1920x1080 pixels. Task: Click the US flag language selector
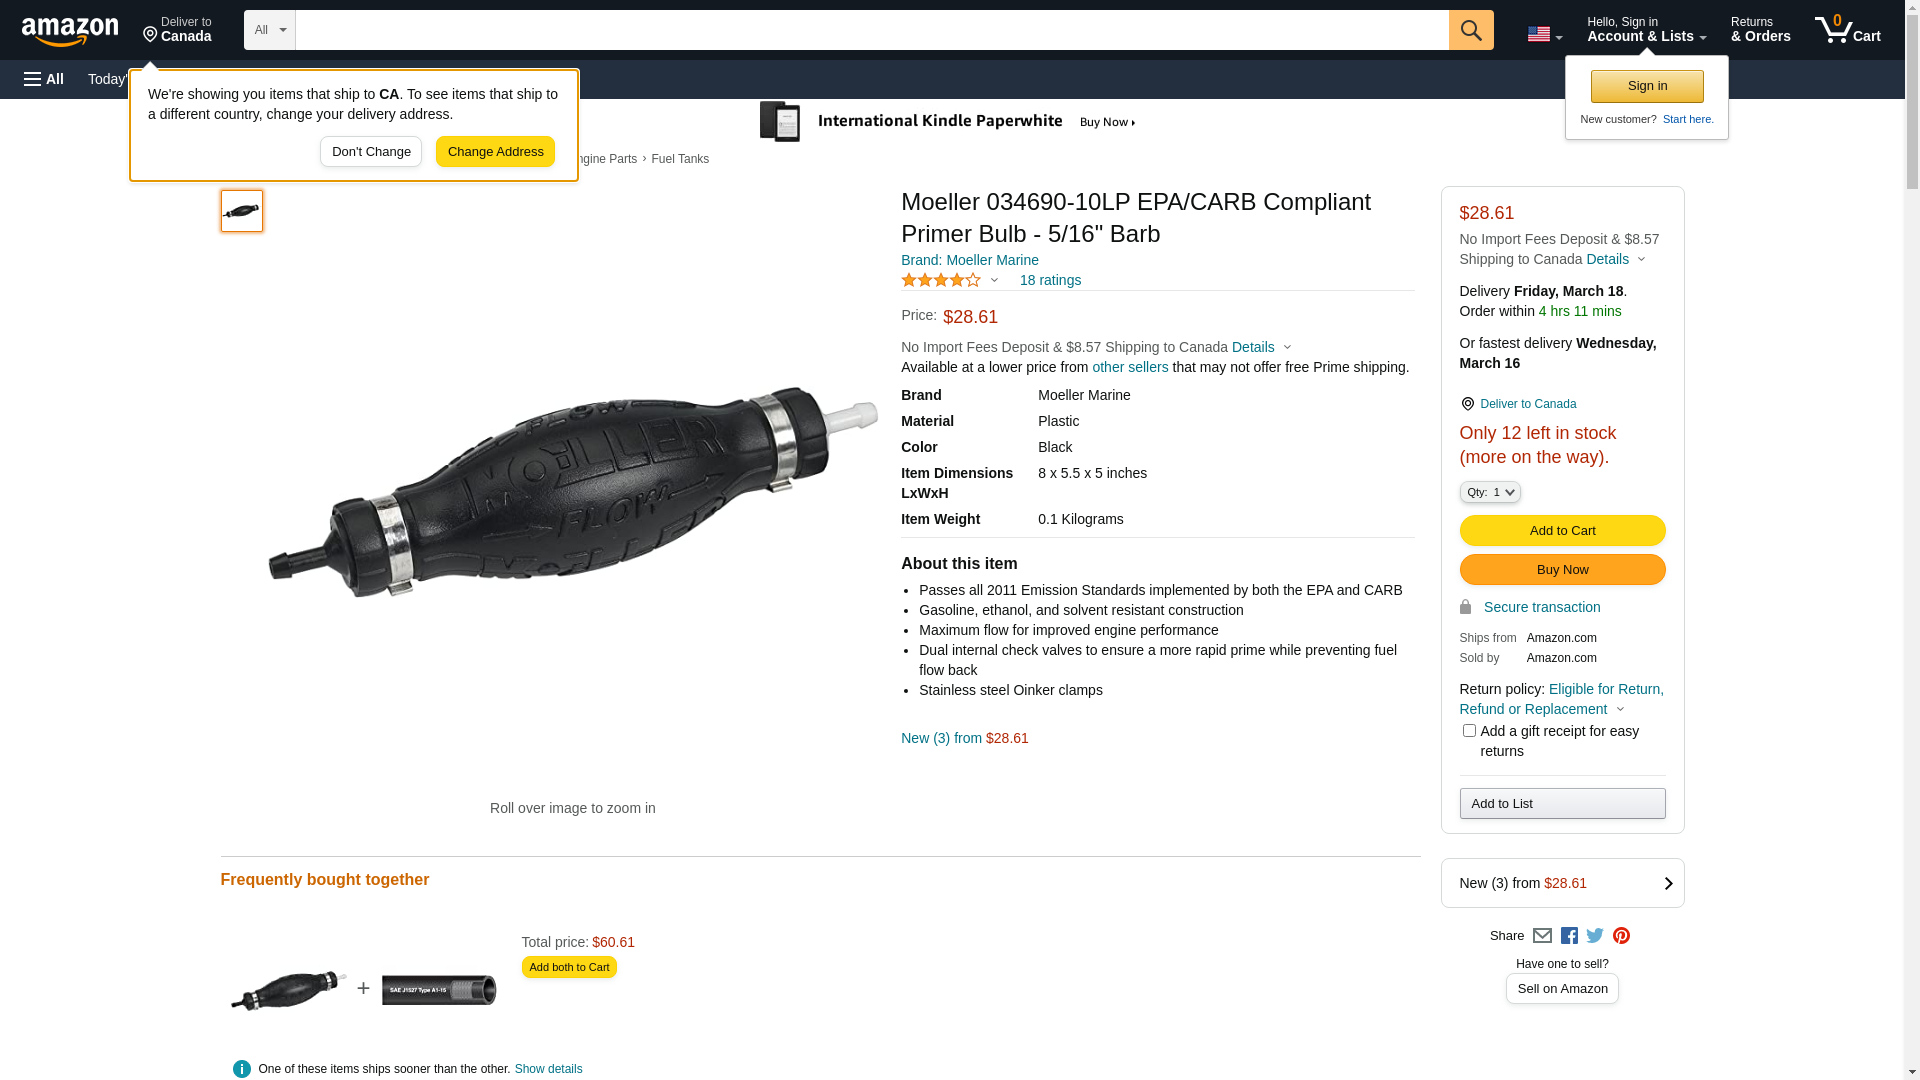tap(1544, 34)
